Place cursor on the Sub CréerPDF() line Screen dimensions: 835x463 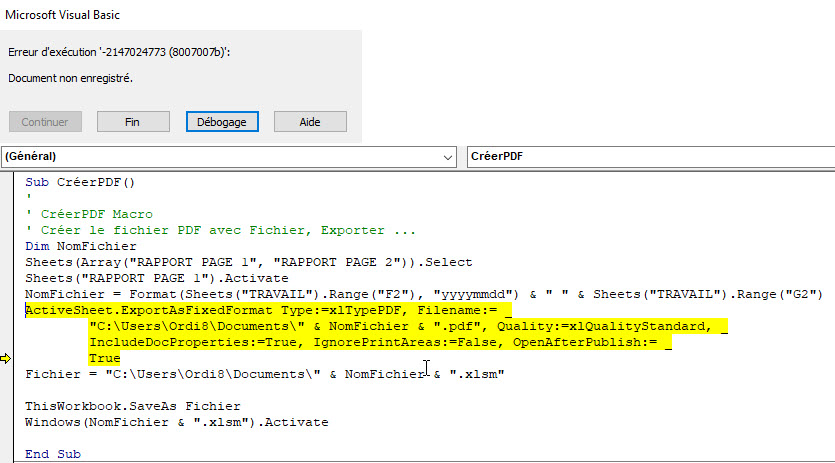coord(80,182)
